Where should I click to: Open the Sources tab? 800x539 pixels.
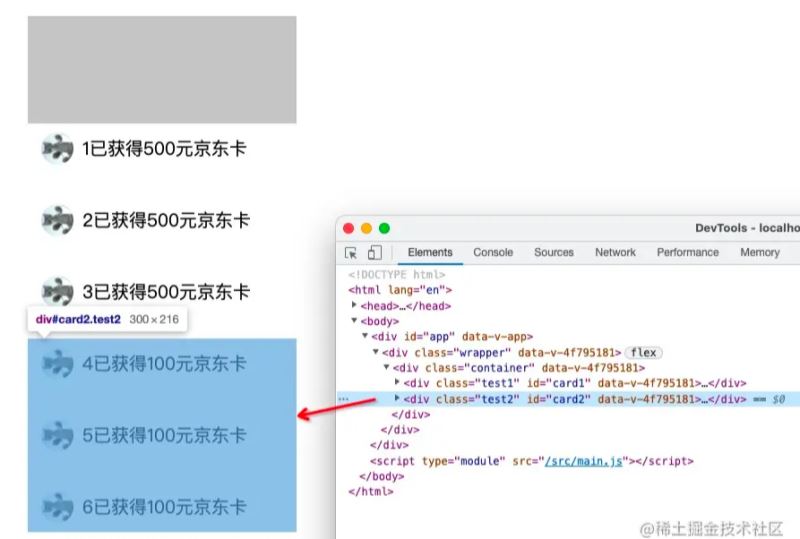coord(553,253)
